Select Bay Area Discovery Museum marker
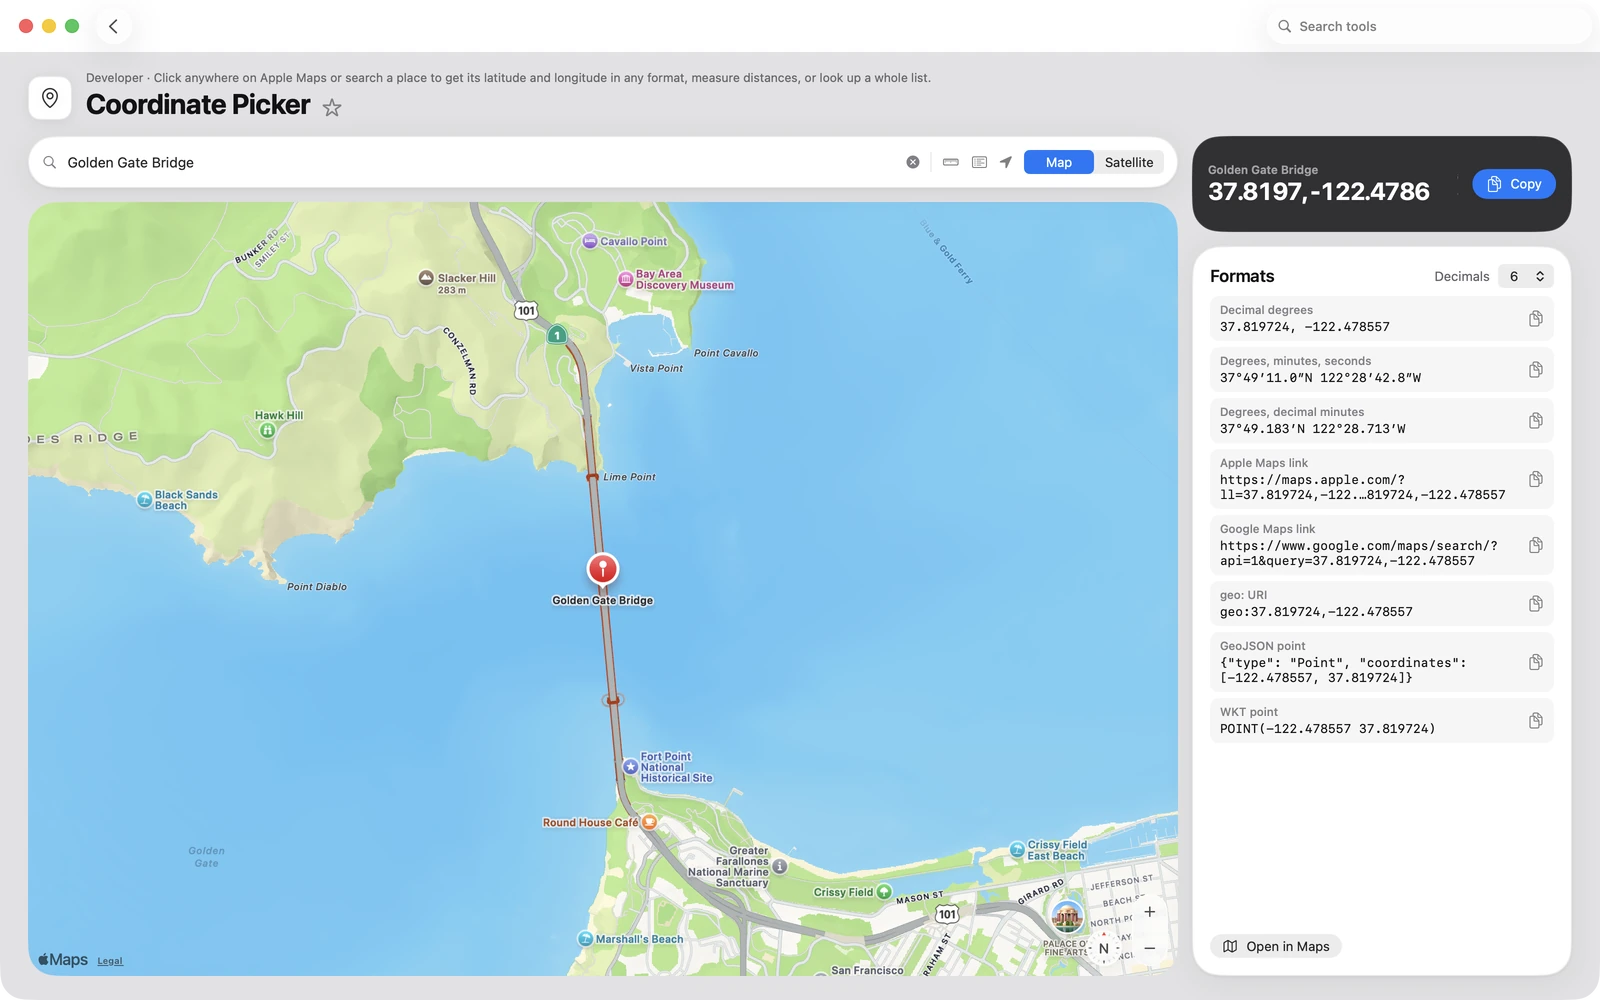Screen dimensions: 1600x1000 click(626, 280)
